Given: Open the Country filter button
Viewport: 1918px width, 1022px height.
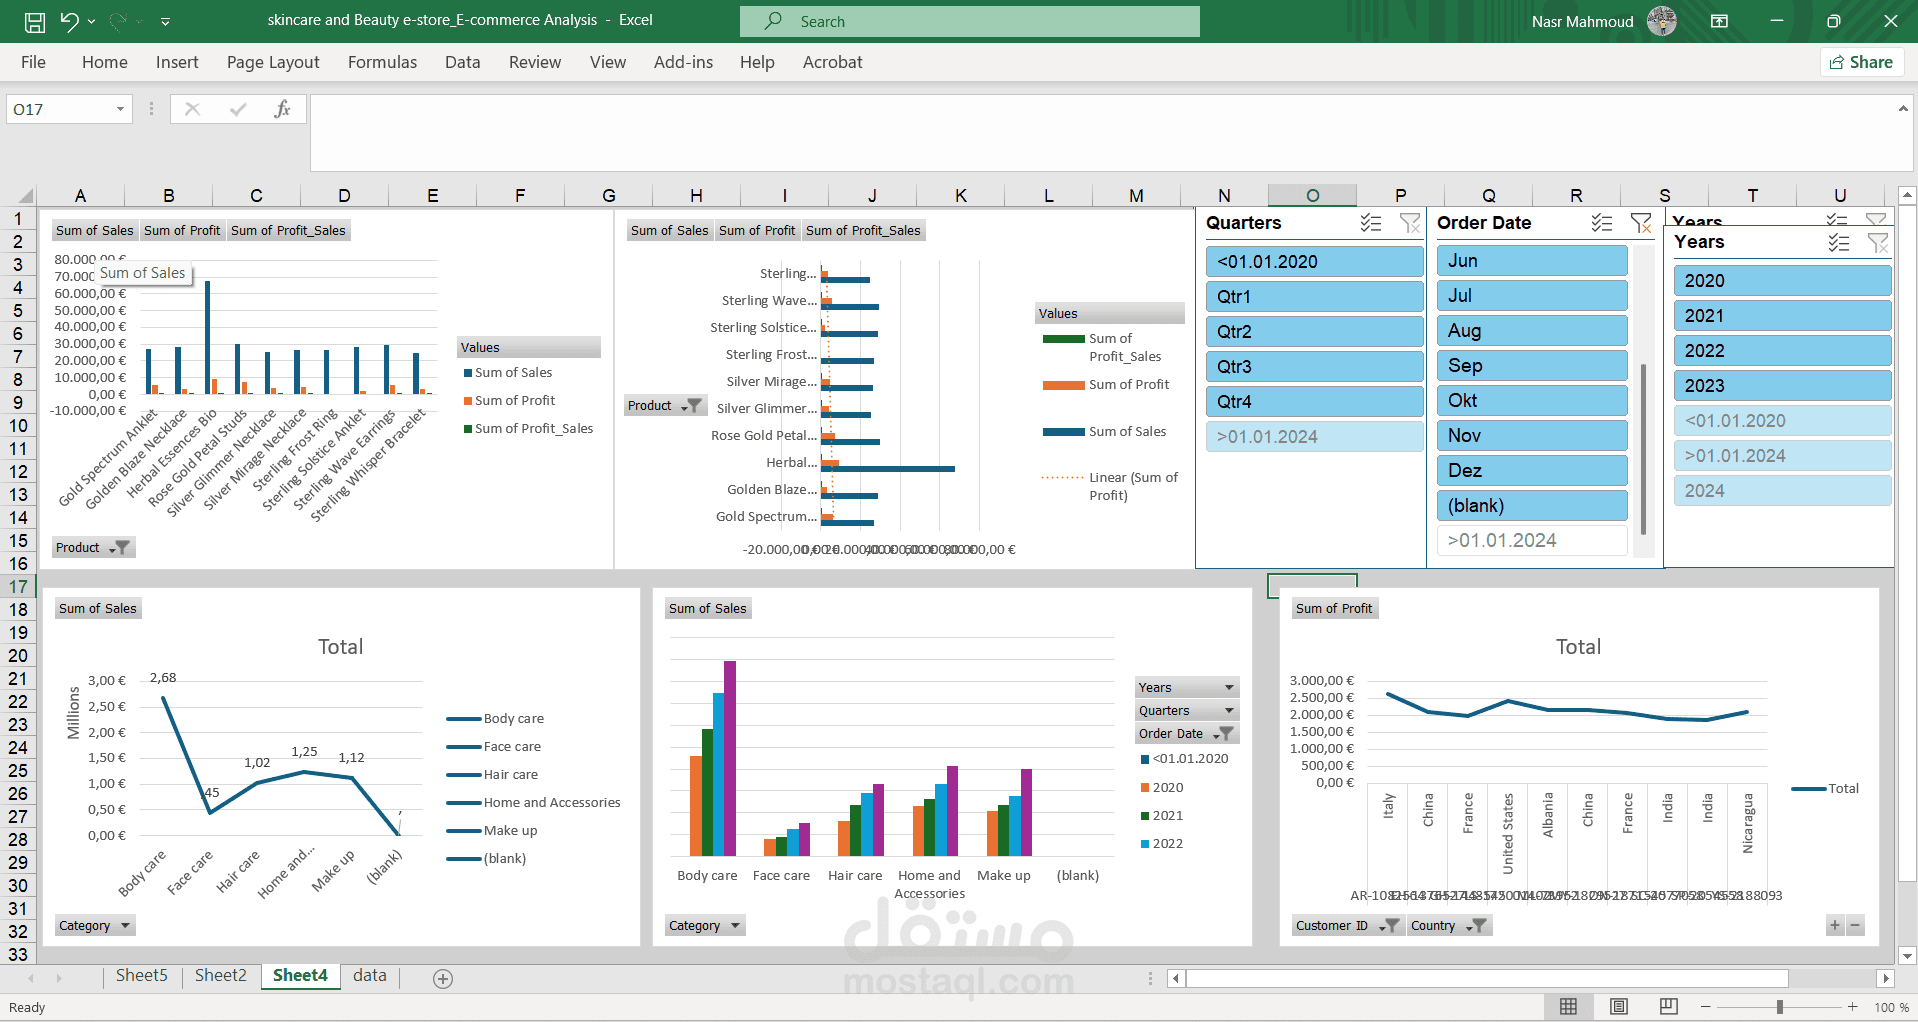Looking at the screenshot, I should [1449, 925].
